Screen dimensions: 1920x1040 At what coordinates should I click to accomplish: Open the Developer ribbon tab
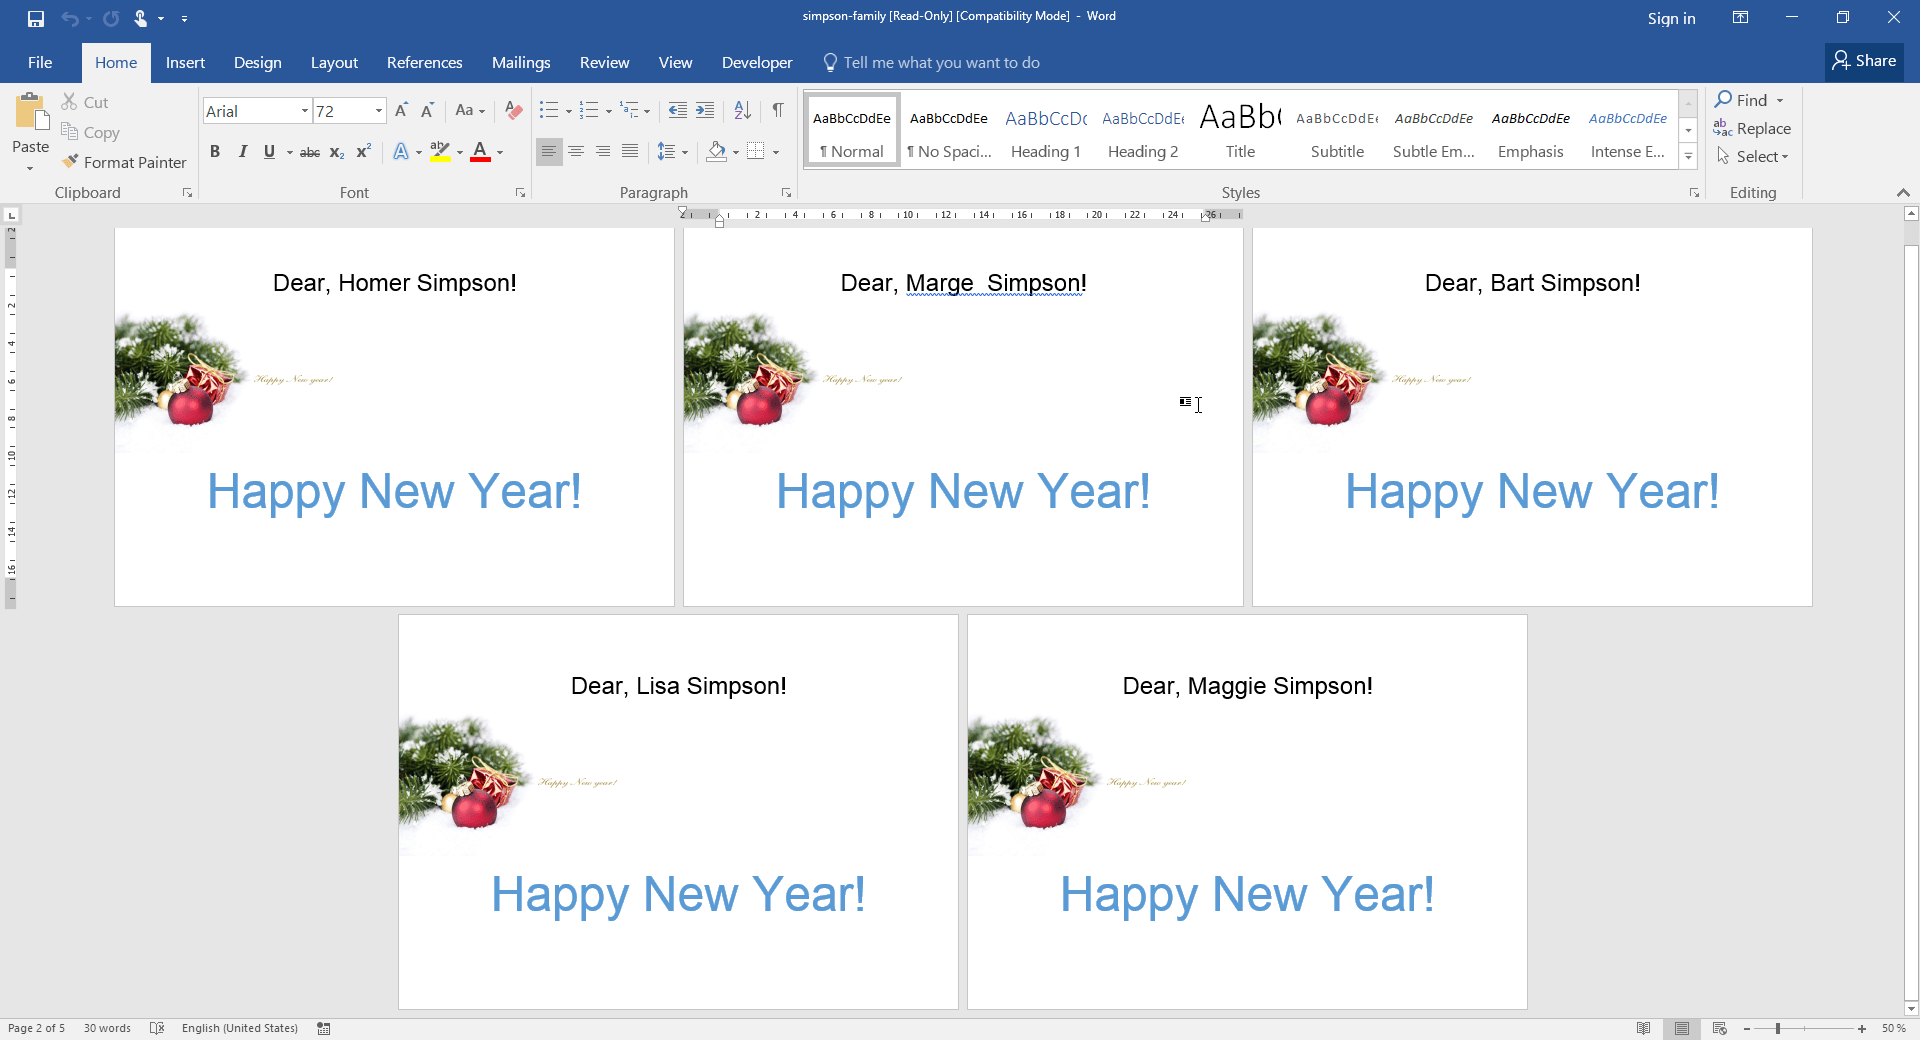point(756,62)
